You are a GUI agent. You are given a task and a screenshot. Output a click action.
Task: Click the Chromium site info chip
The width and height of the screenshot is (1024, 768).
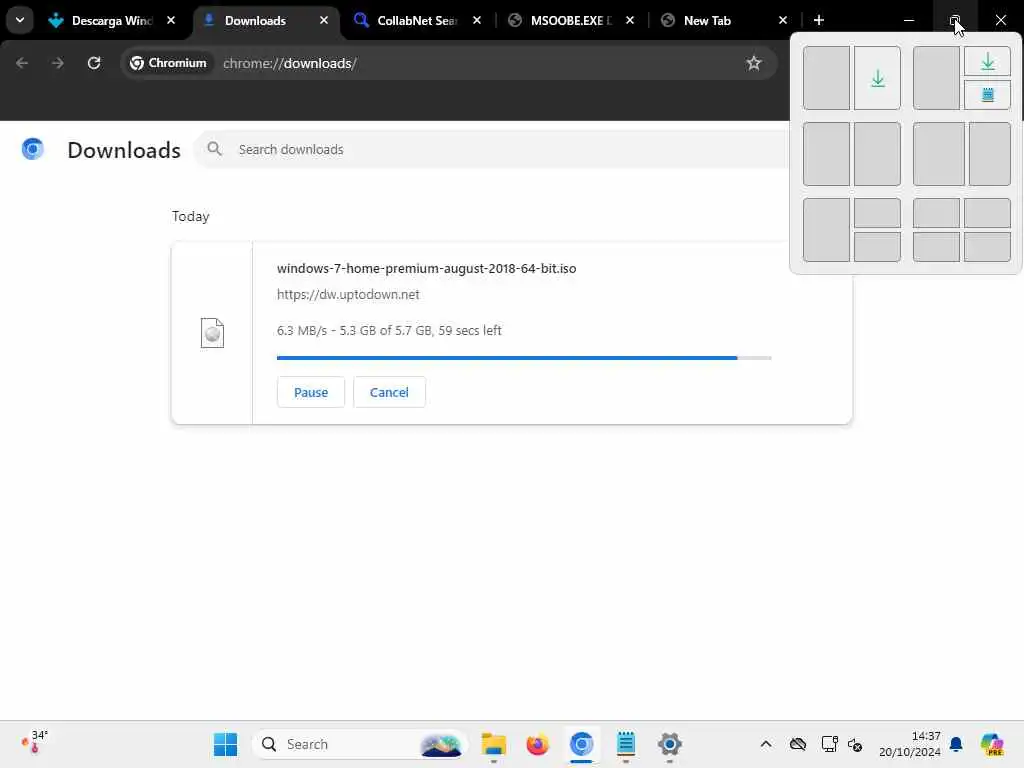pos(168,63)
